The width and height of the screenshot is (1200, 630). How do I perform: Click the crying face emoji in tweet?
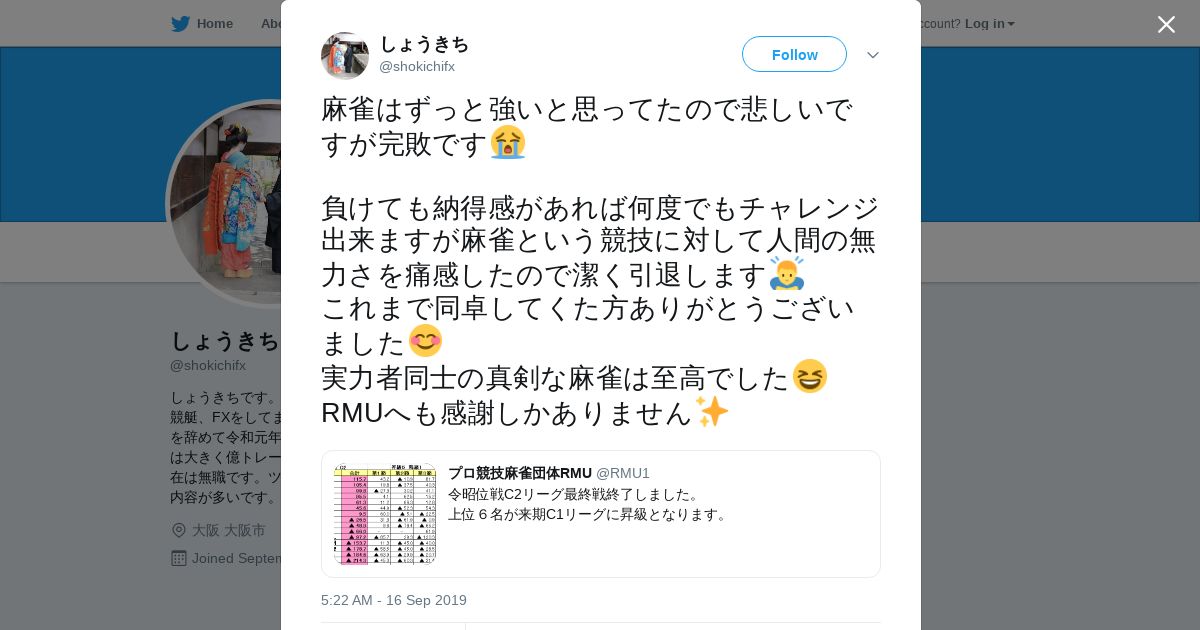[x=508, y=143]
